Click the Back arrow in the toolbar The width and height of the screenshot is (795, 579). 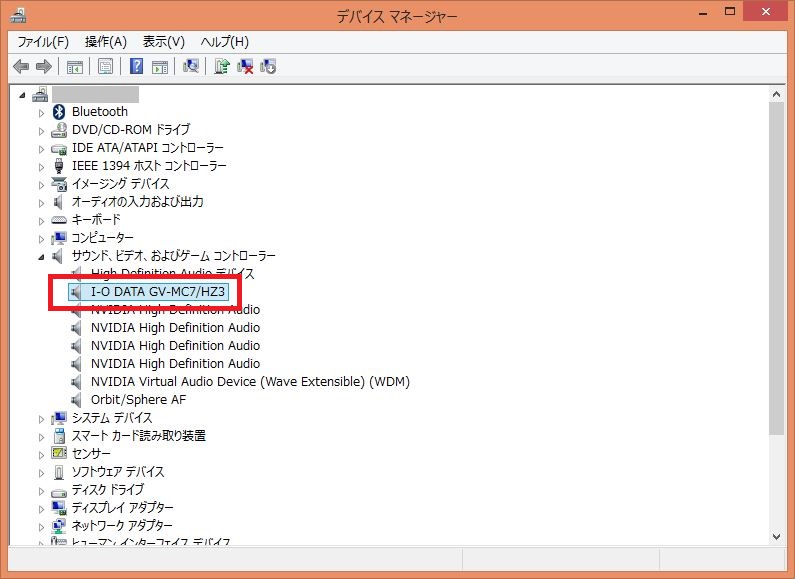pos(21,66)
